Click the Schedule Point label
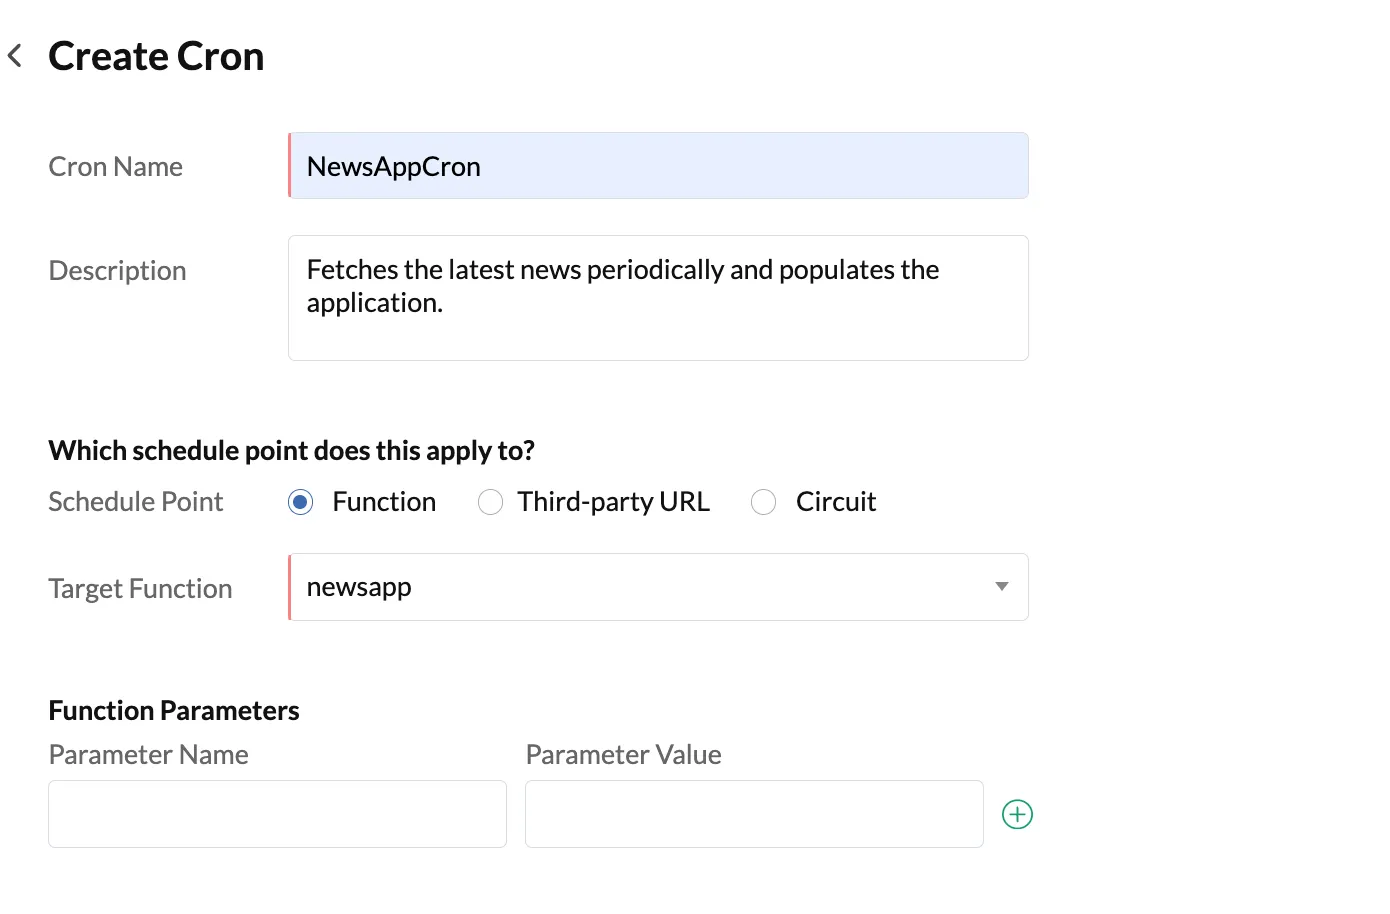Viewport: 1390px width, 914px height. [135, 502]
